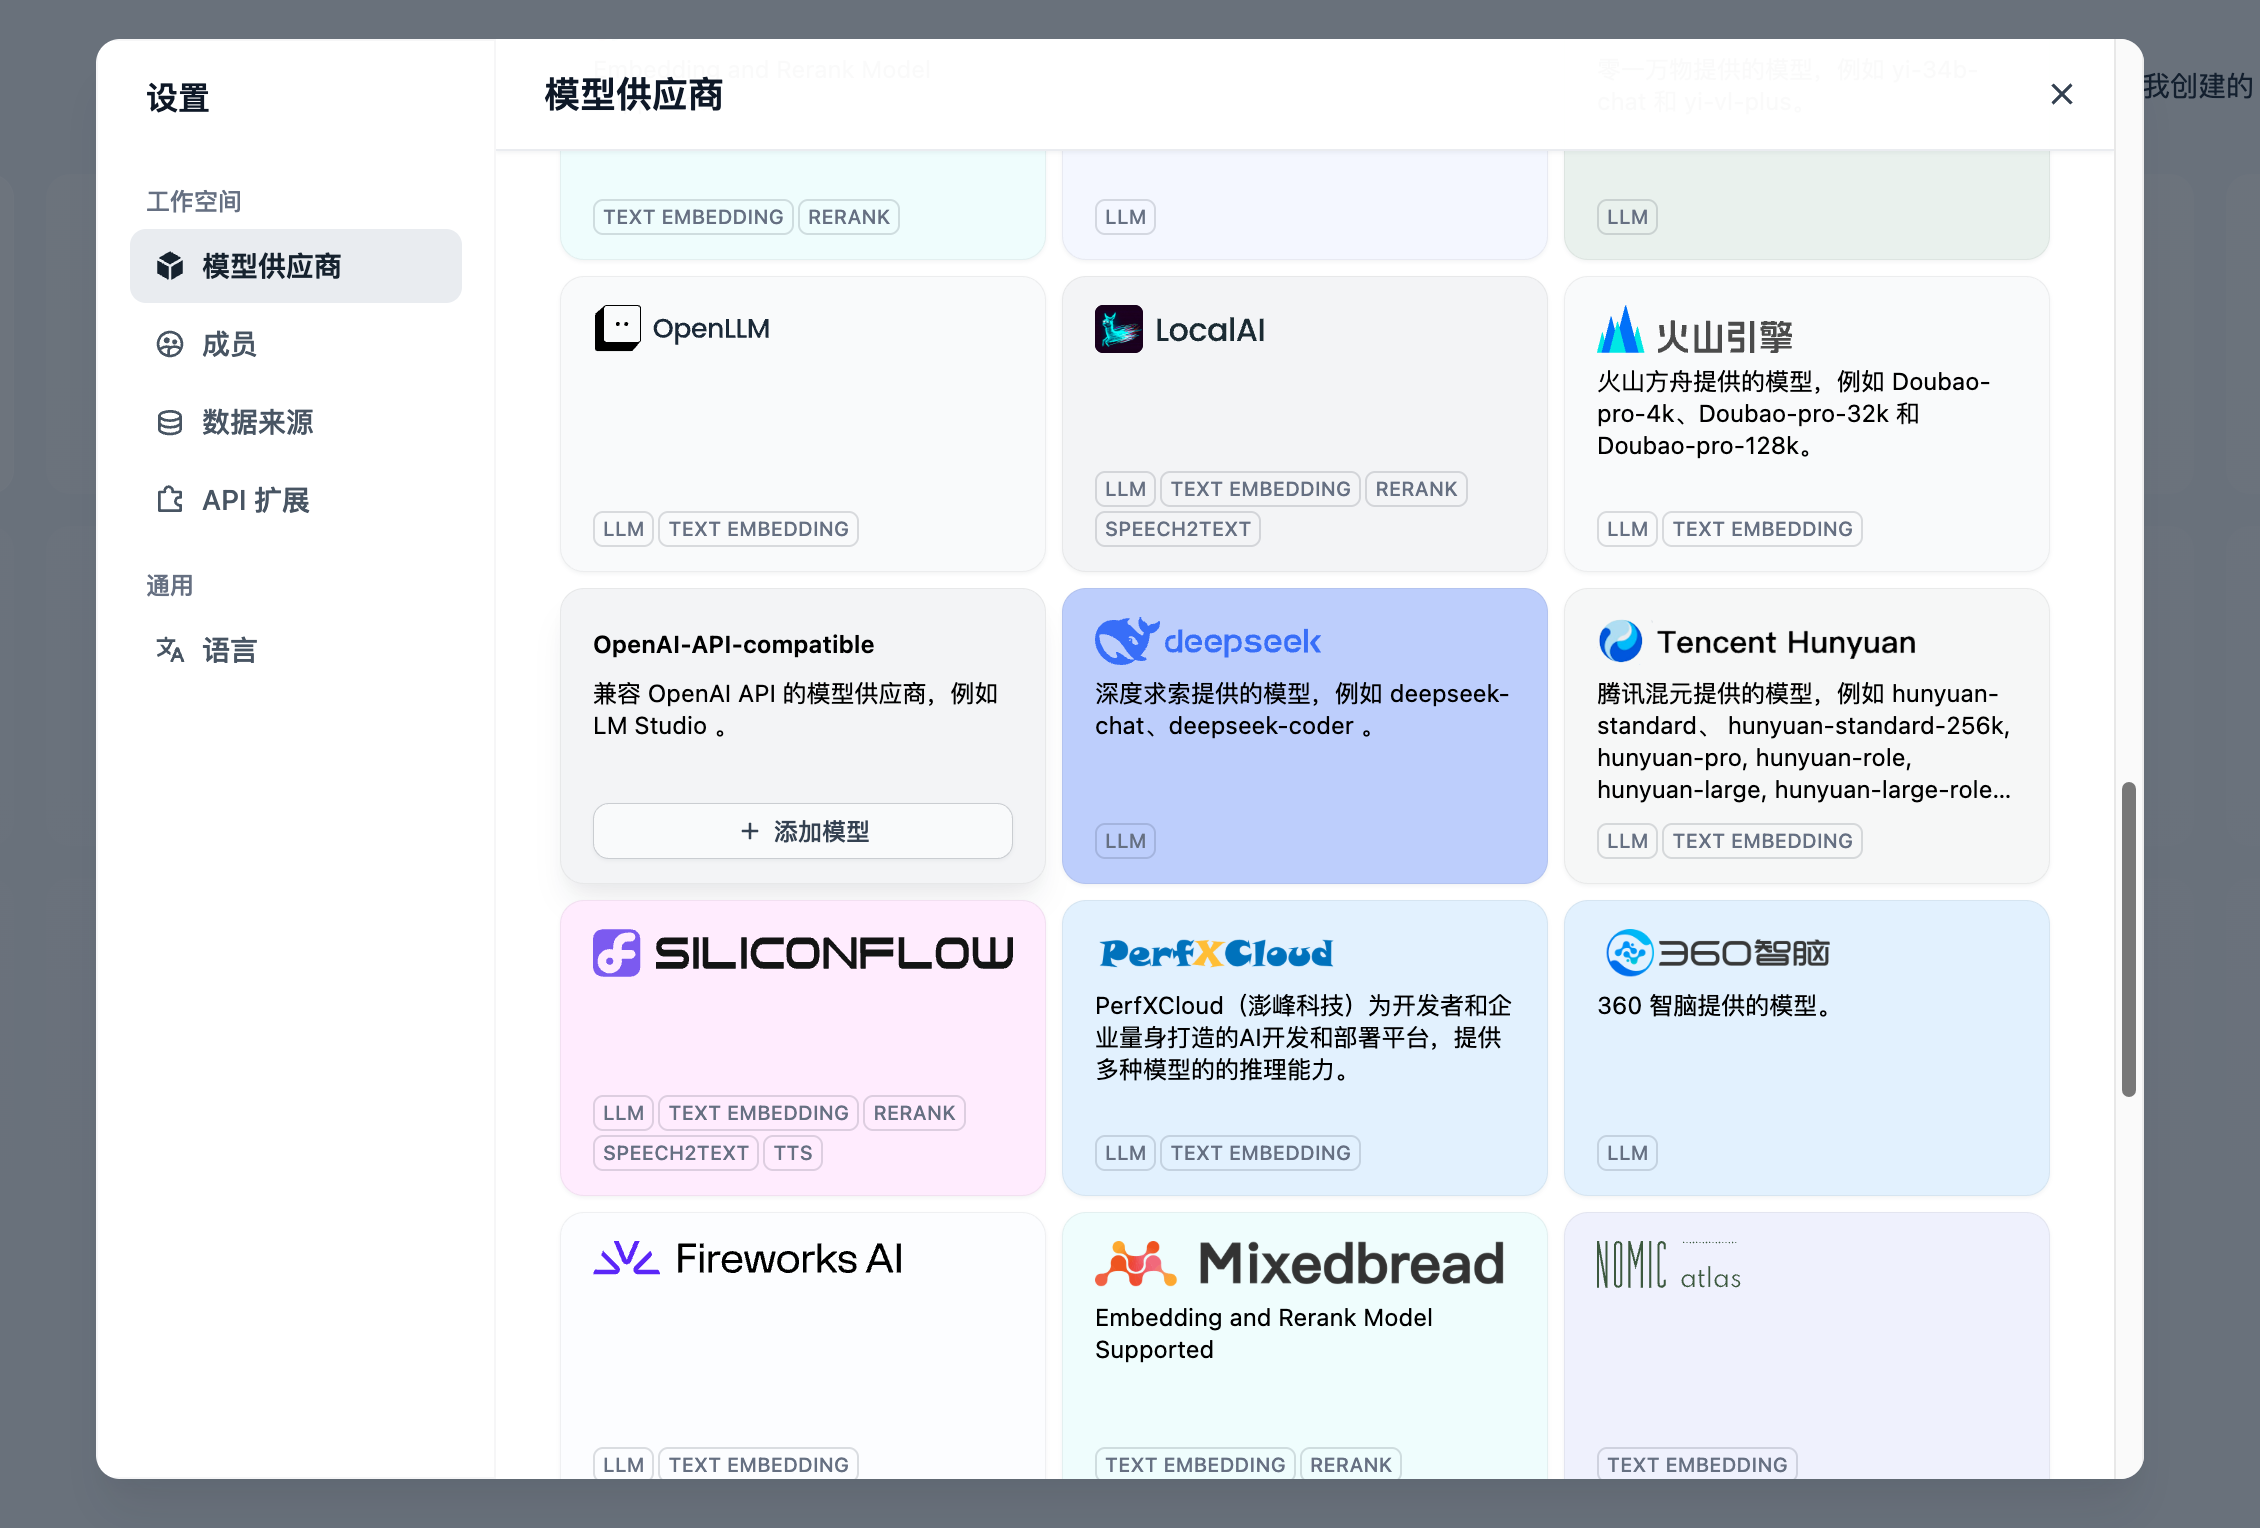2260x1528 pixels.
Task: Click TEXT EMBEDDING tag on PerfXCloud card
Action: coord(1260,1153)
